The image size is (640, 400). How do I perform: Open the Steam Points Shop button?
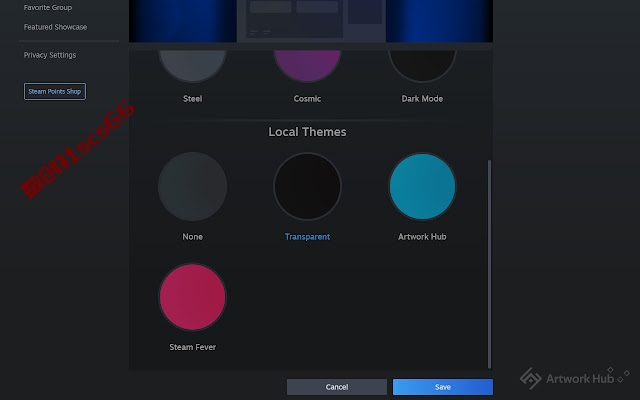[x=55, y=91]
